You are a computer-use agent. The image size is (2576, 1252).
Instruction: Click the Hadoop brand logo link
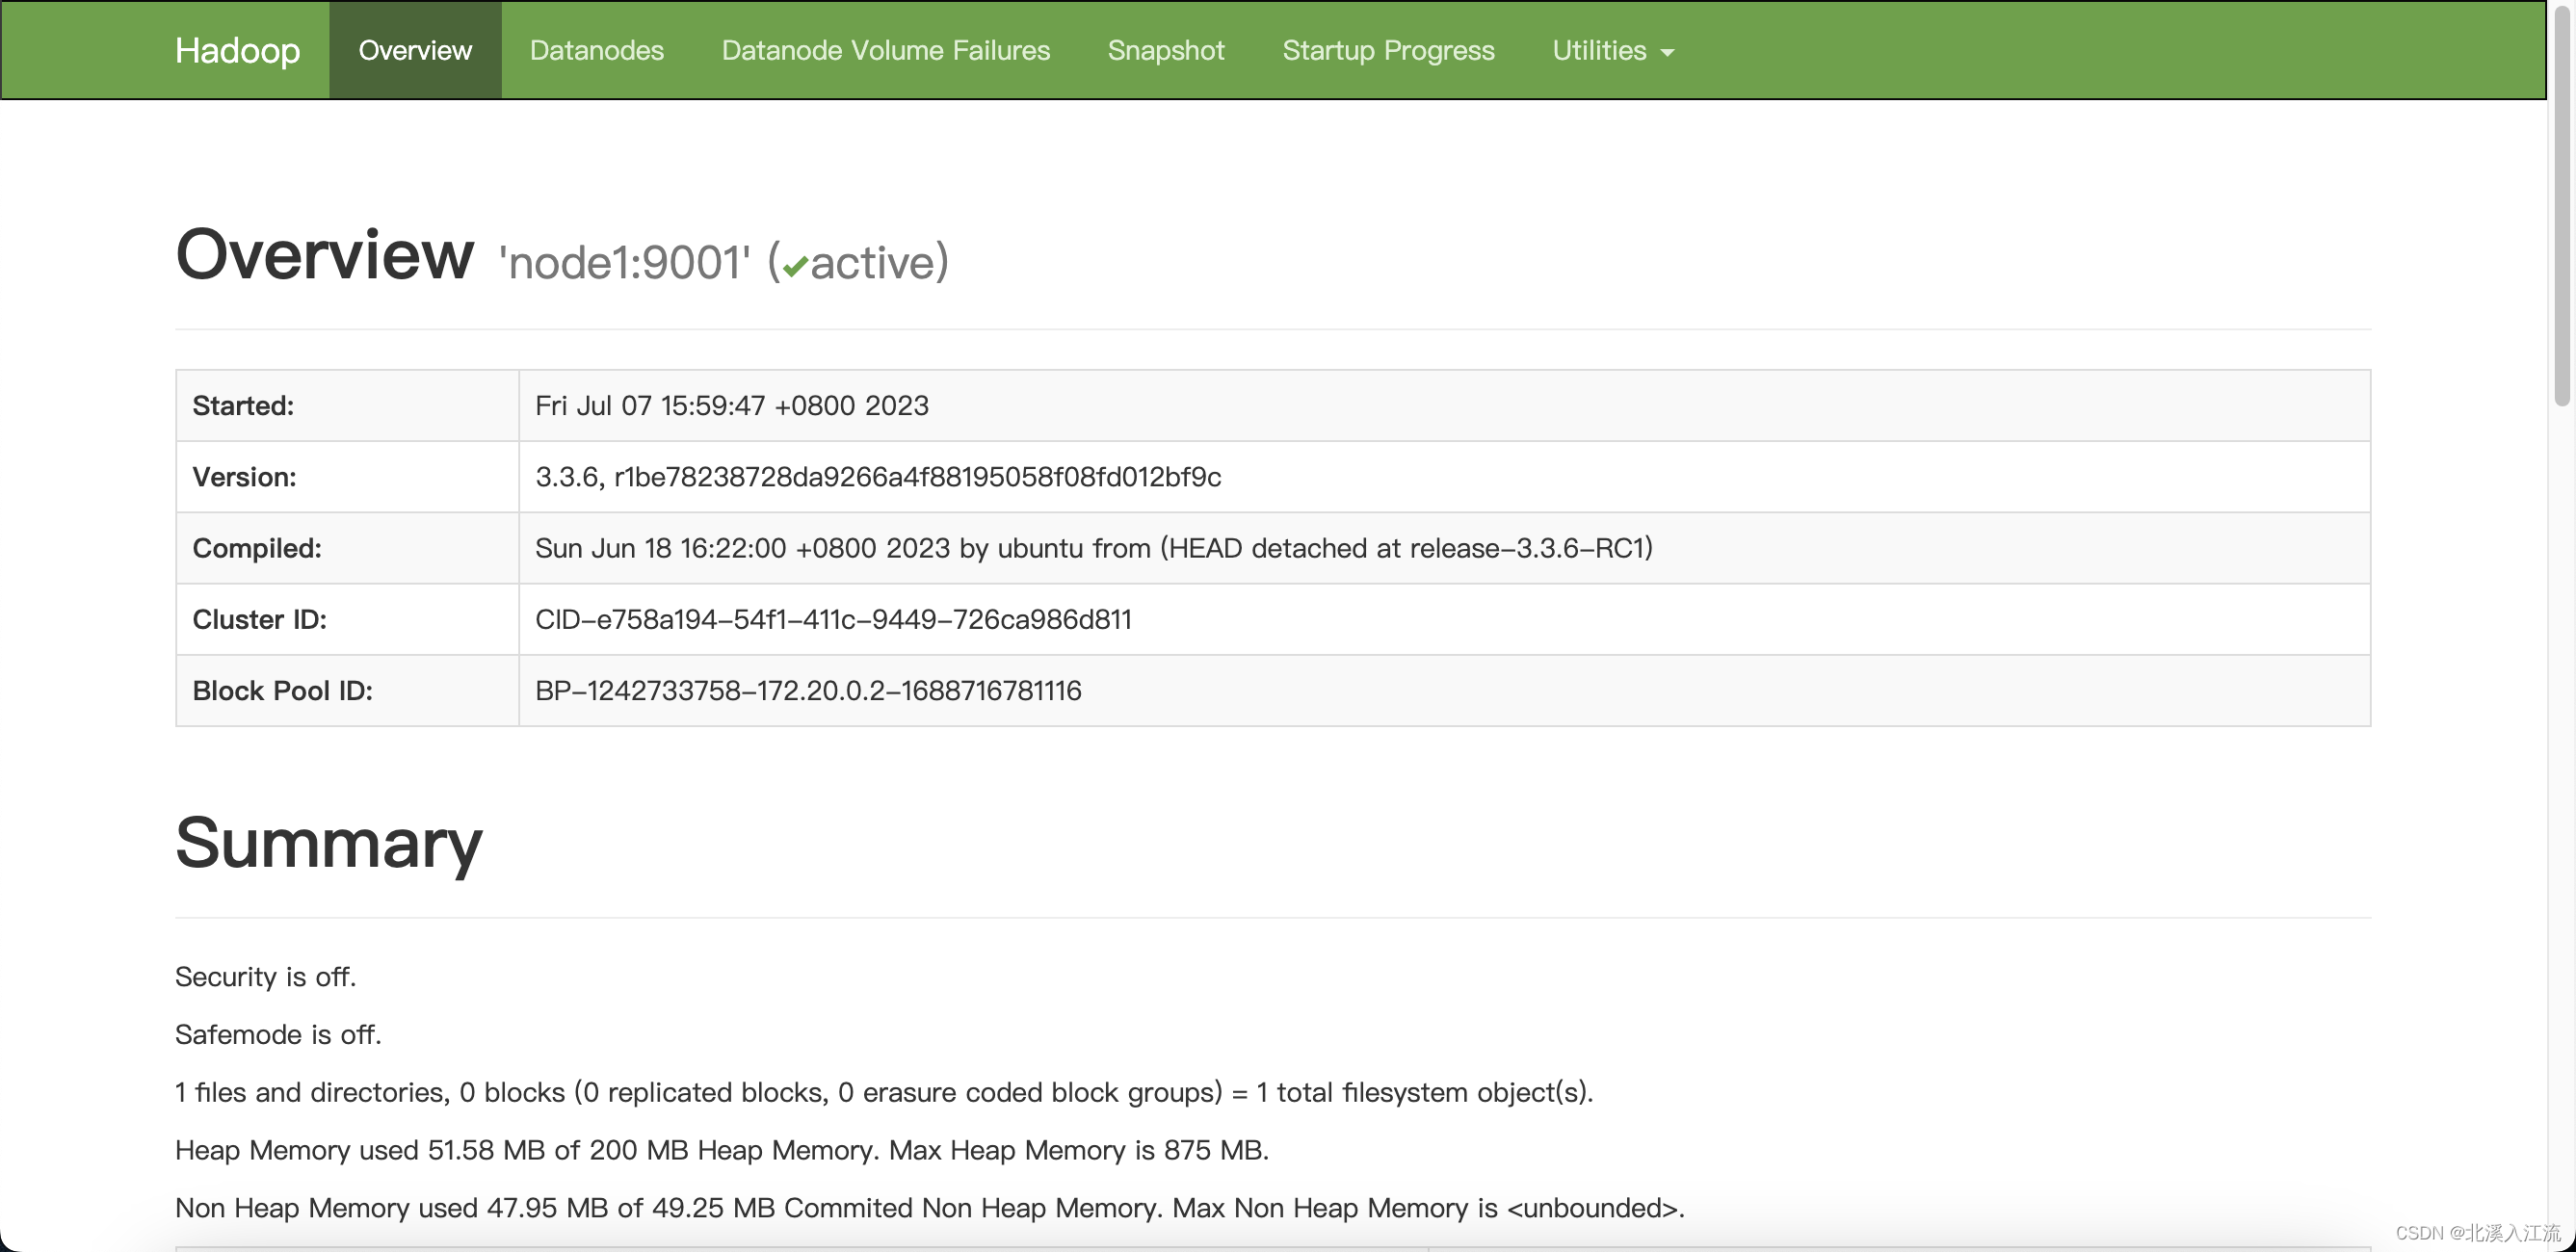(237, 50)
